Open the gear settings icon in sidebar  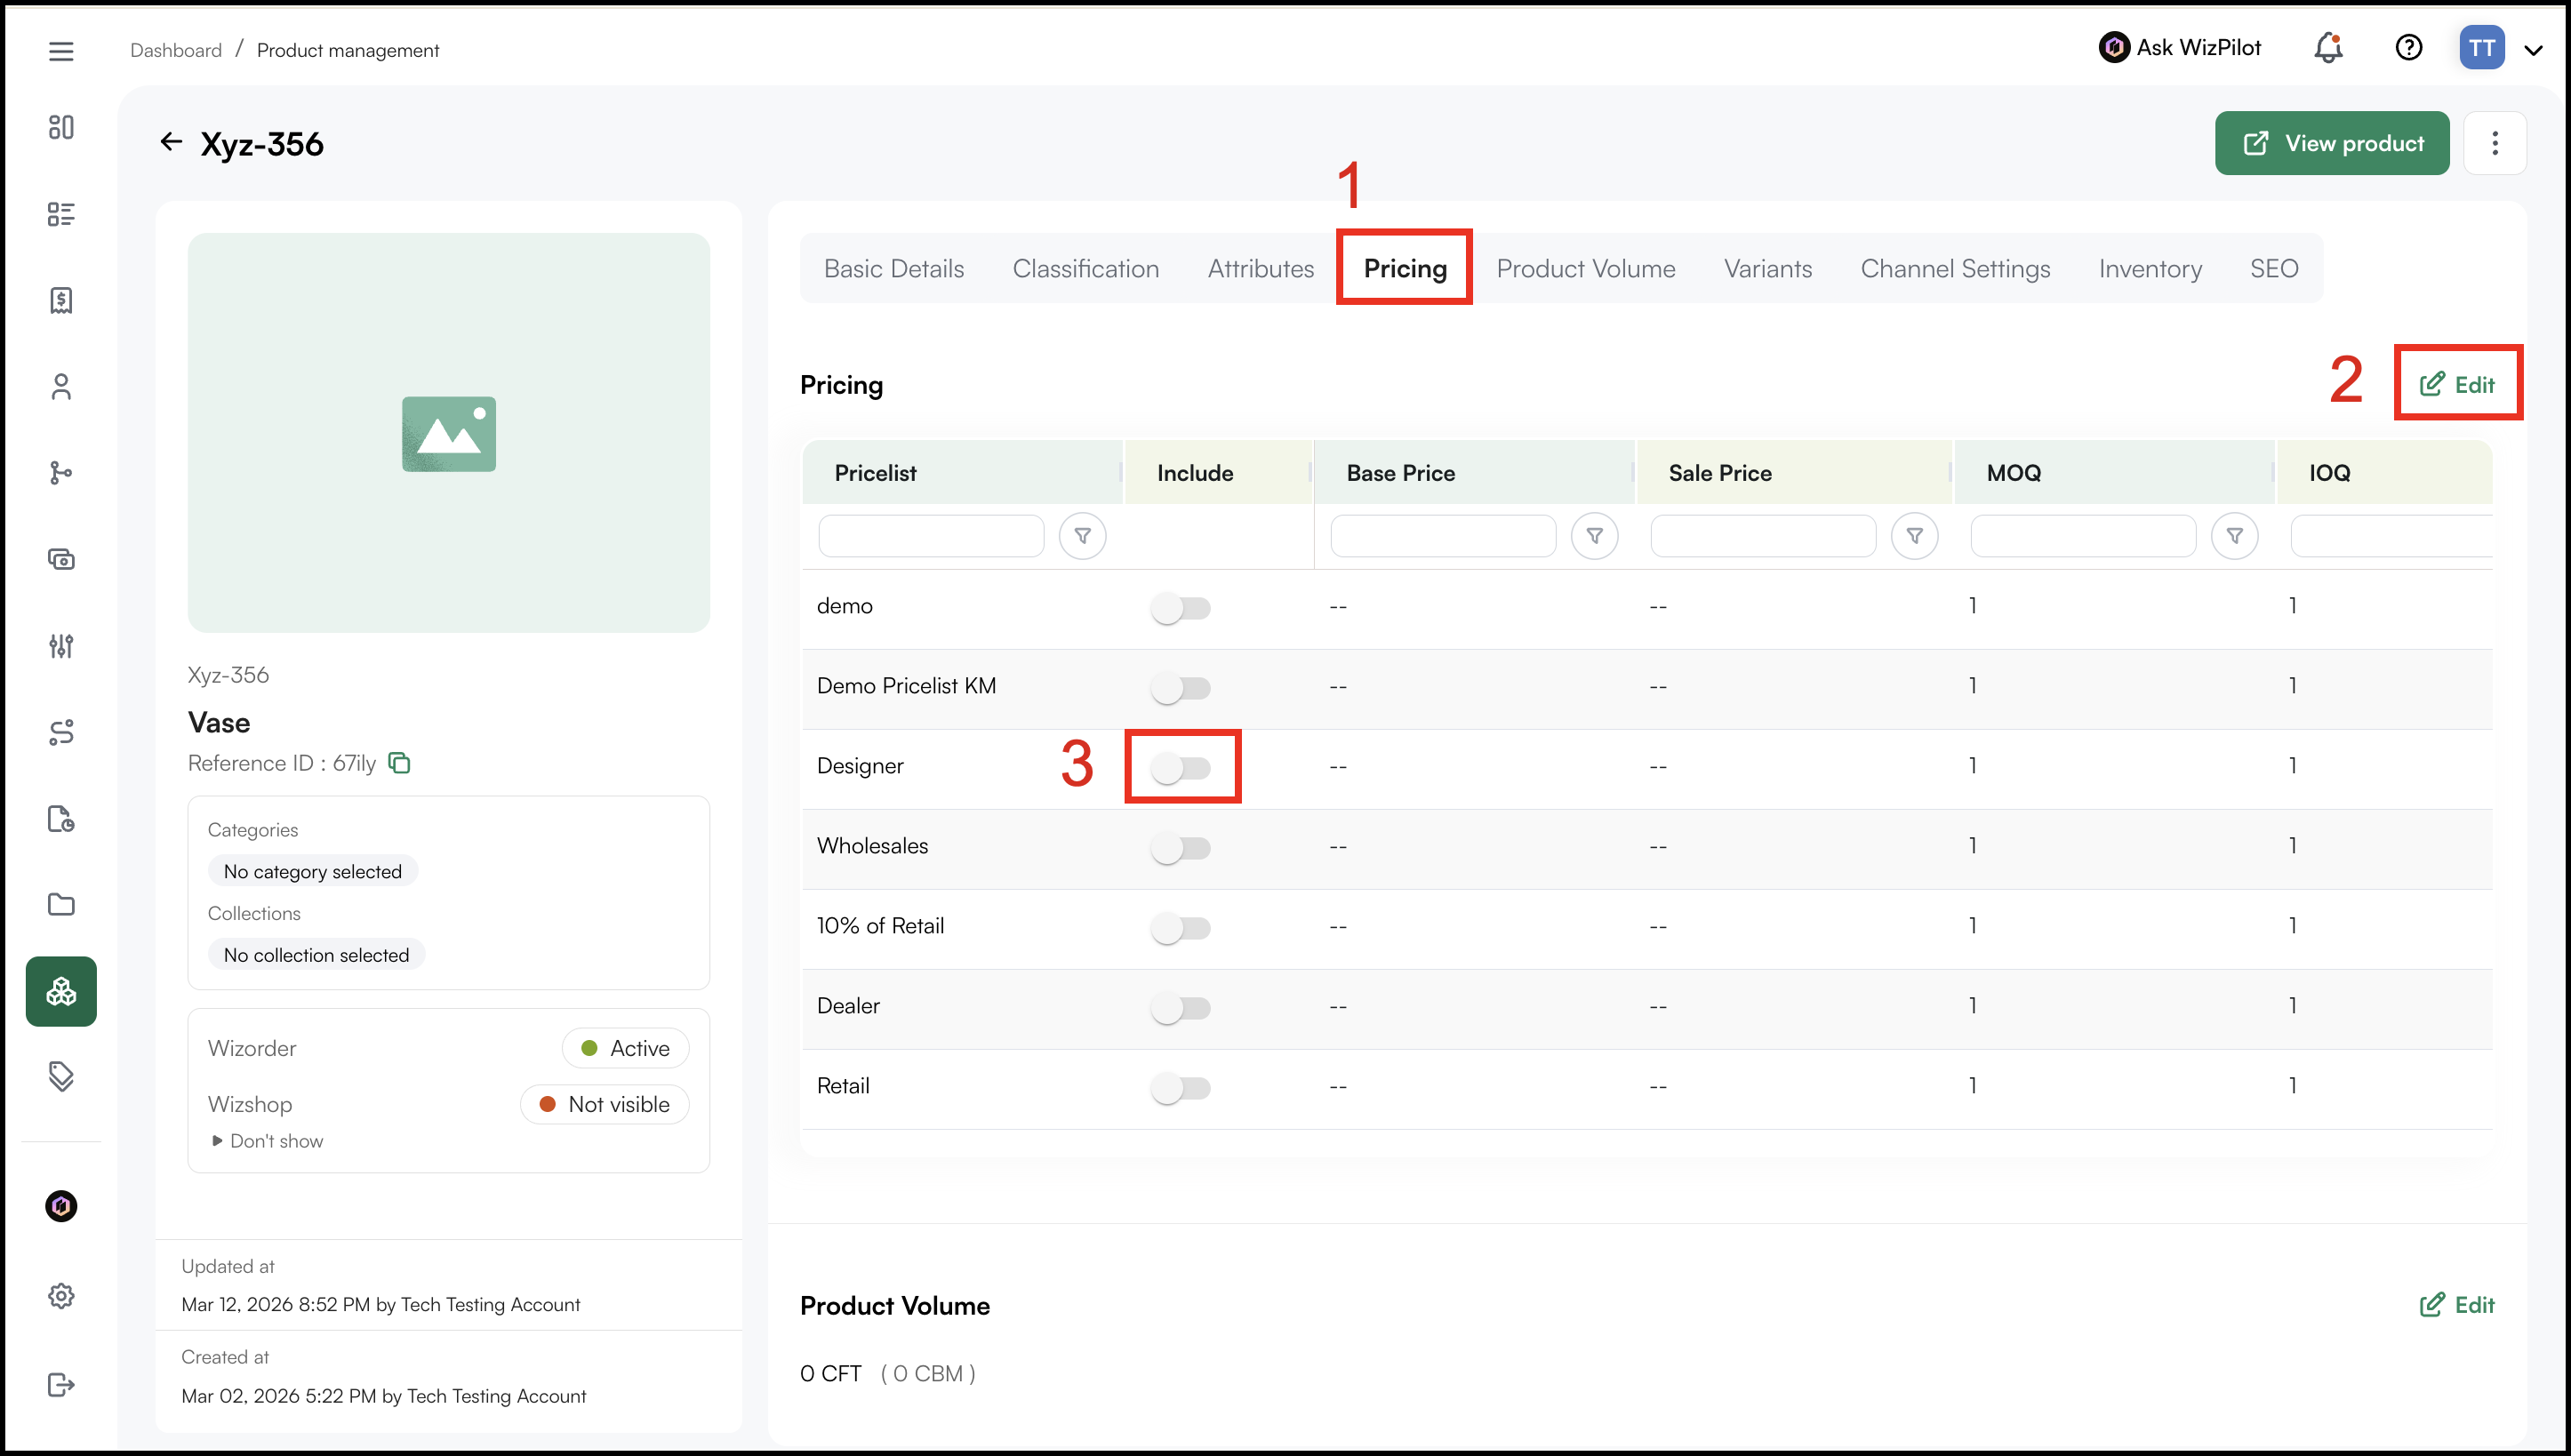[x=61, y=1296]
